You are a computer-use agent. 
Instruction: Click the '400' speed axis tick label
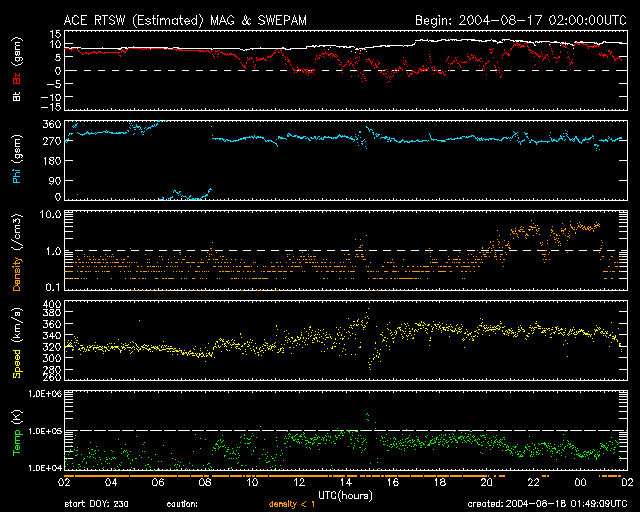(x=52, y=304)
